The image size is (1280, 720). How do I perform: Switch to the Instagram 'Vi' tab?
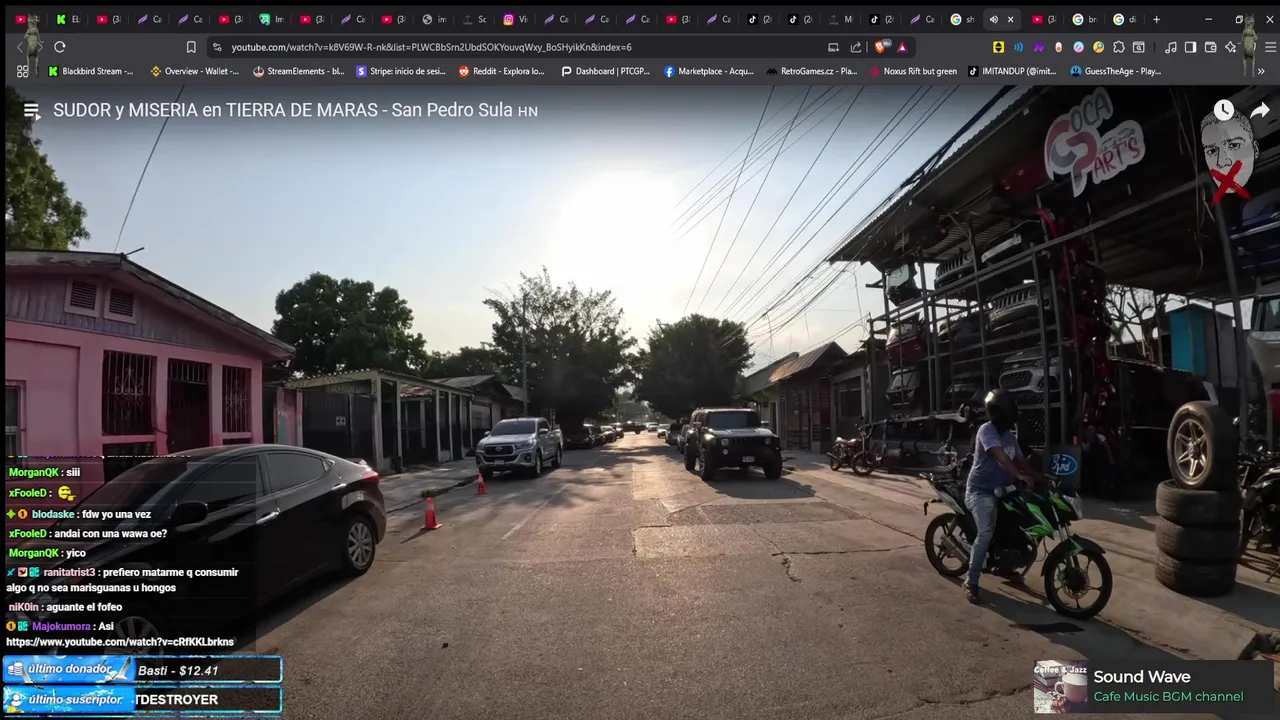(515, 19)
